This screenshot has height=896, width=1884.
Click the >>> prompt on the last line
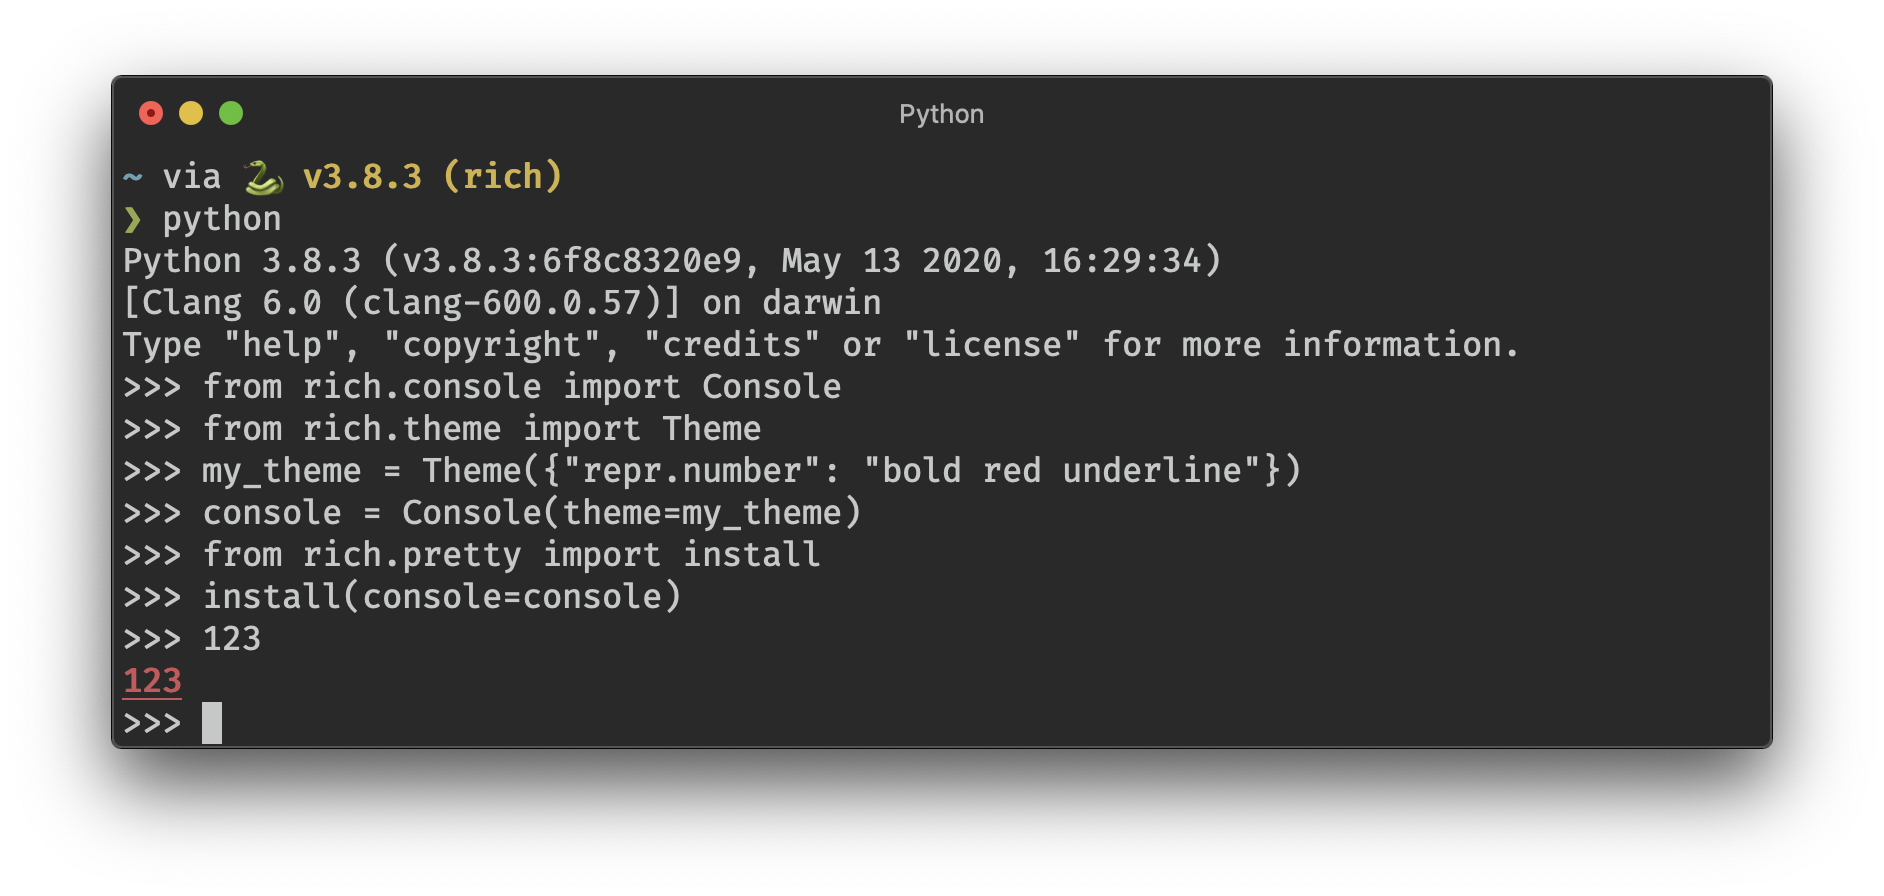[x=152, y=722]
